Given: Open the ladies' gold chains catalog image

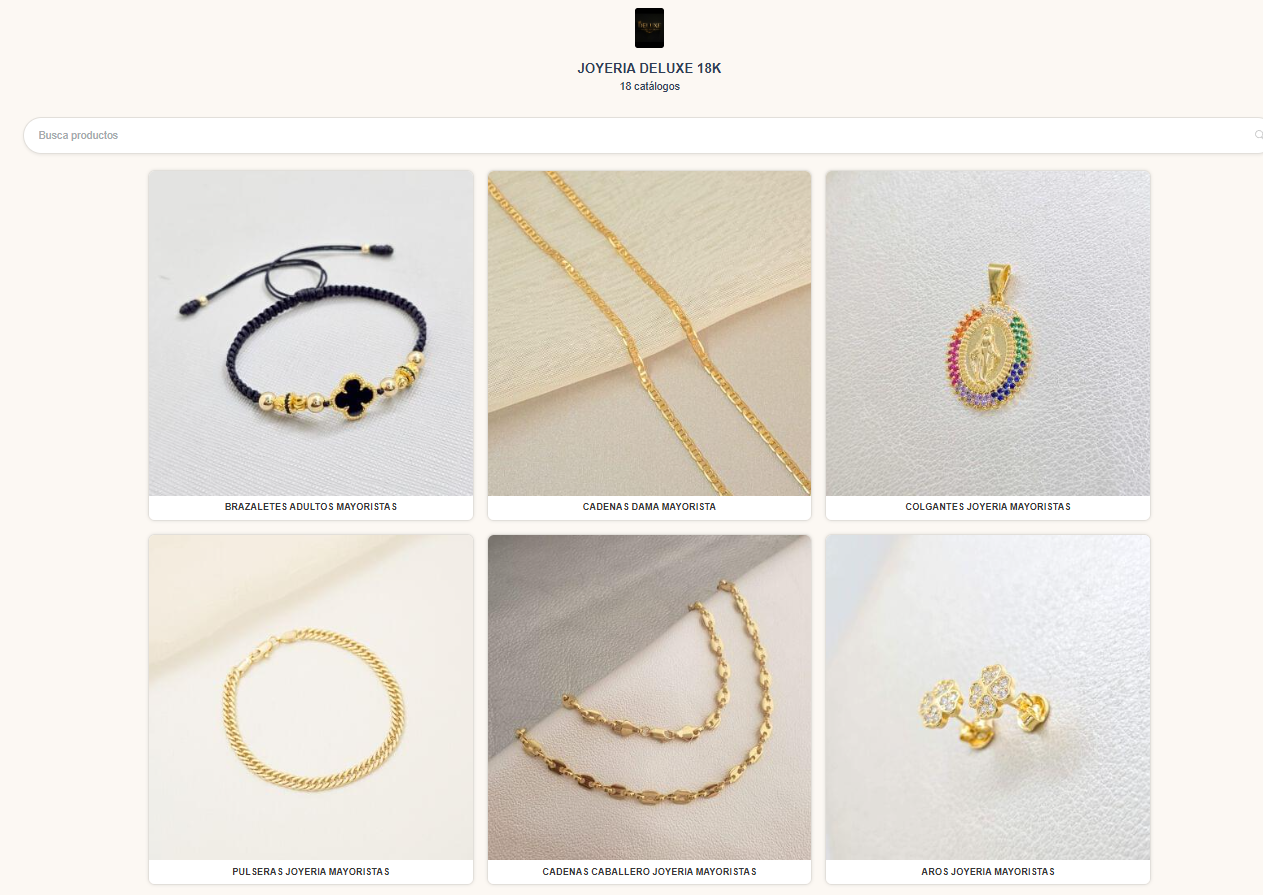Looking at the screenshot, I should click(x=649, y=333).
